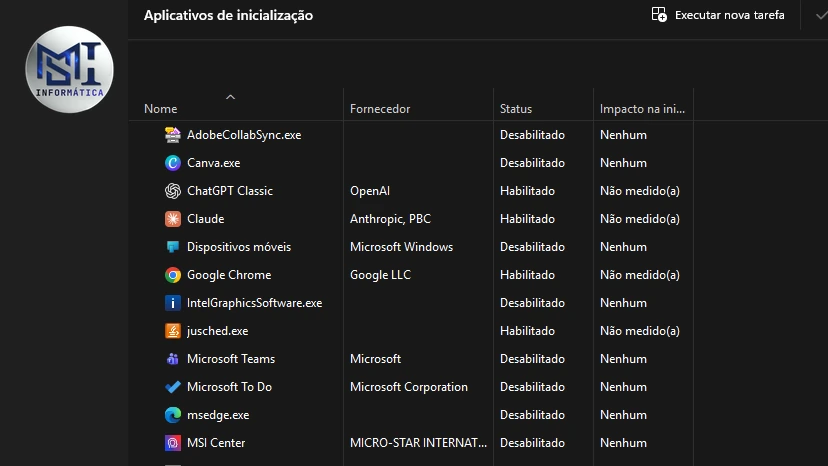The height and width of the screenshot is (466, 828).
Task: Select the jusched.exe entry name
Action: [218, 331]
